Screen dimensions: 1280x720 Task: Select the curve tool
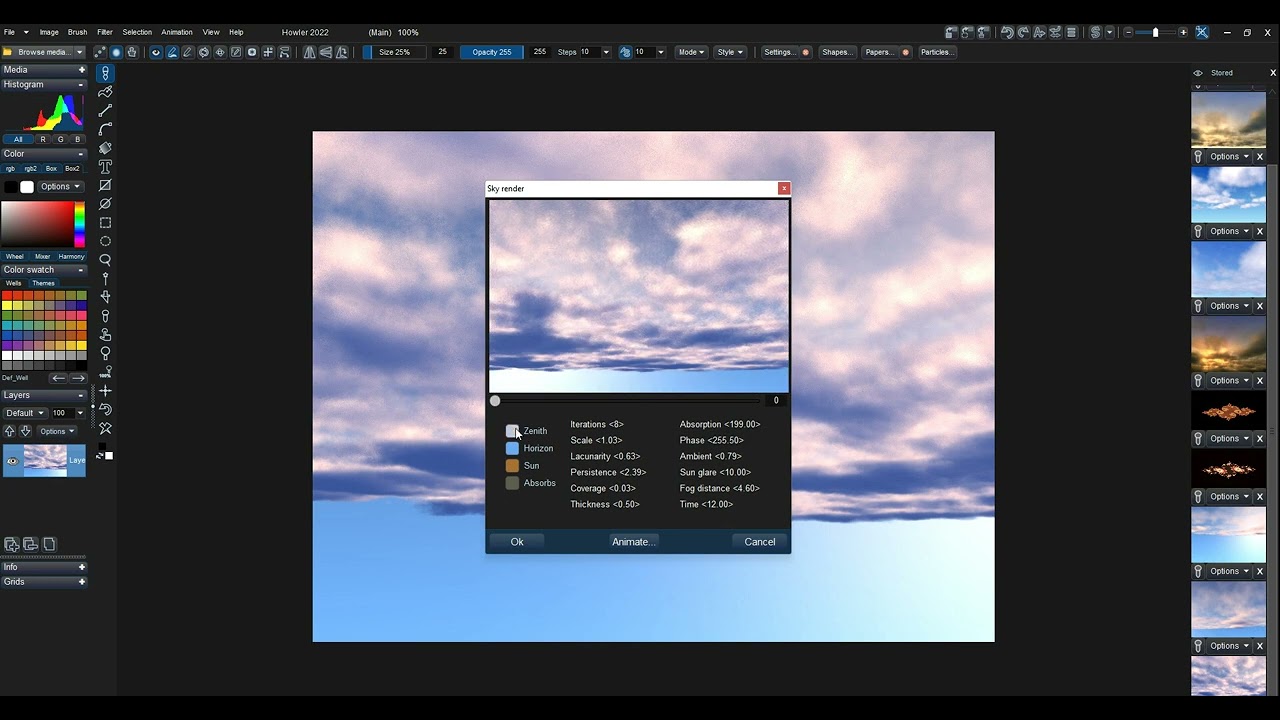coord(105,129)
